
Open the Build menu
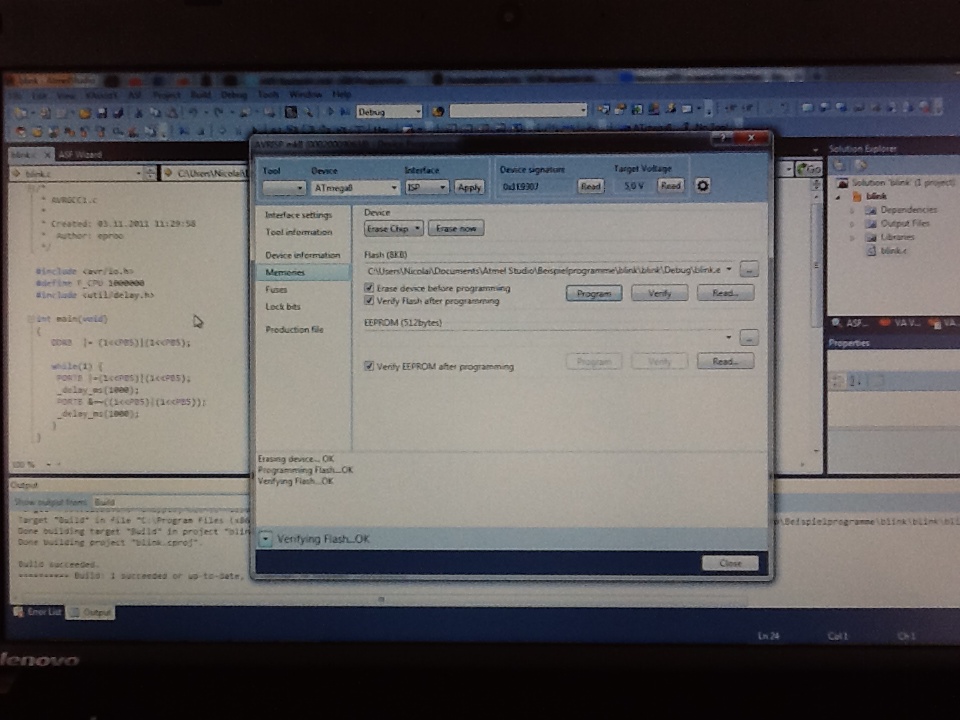pyautogui.click(x=200, y=95)
